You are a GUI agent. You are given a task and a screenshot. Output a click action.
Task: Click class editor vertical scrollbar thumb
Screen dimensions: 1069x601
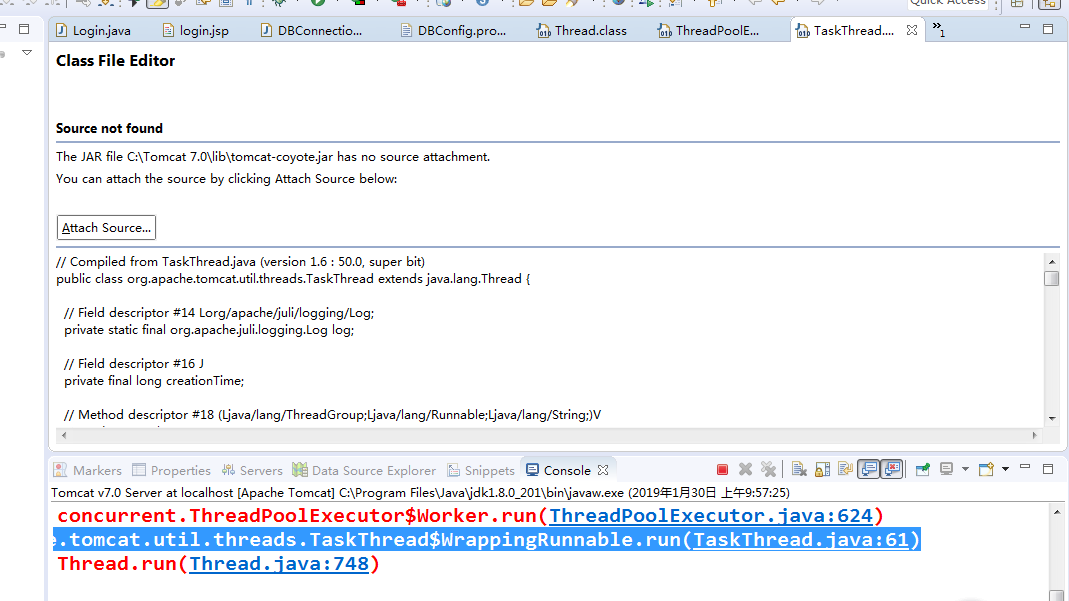pos(1052,279)
